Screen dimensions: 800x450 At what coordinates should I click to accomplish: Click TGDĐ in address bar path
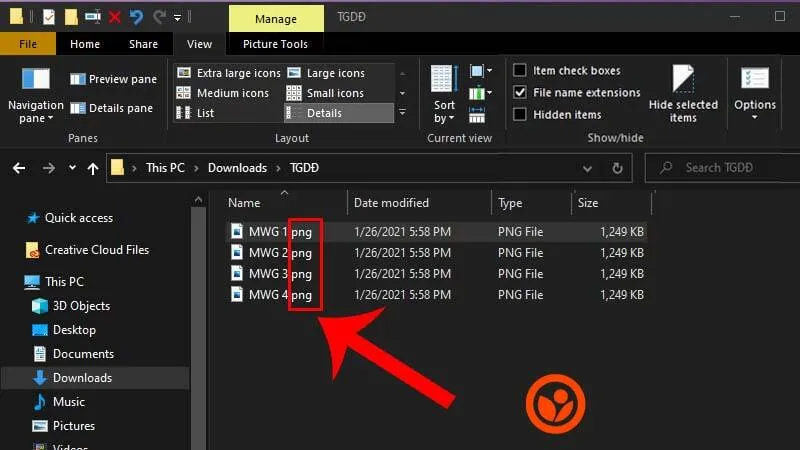304,168
